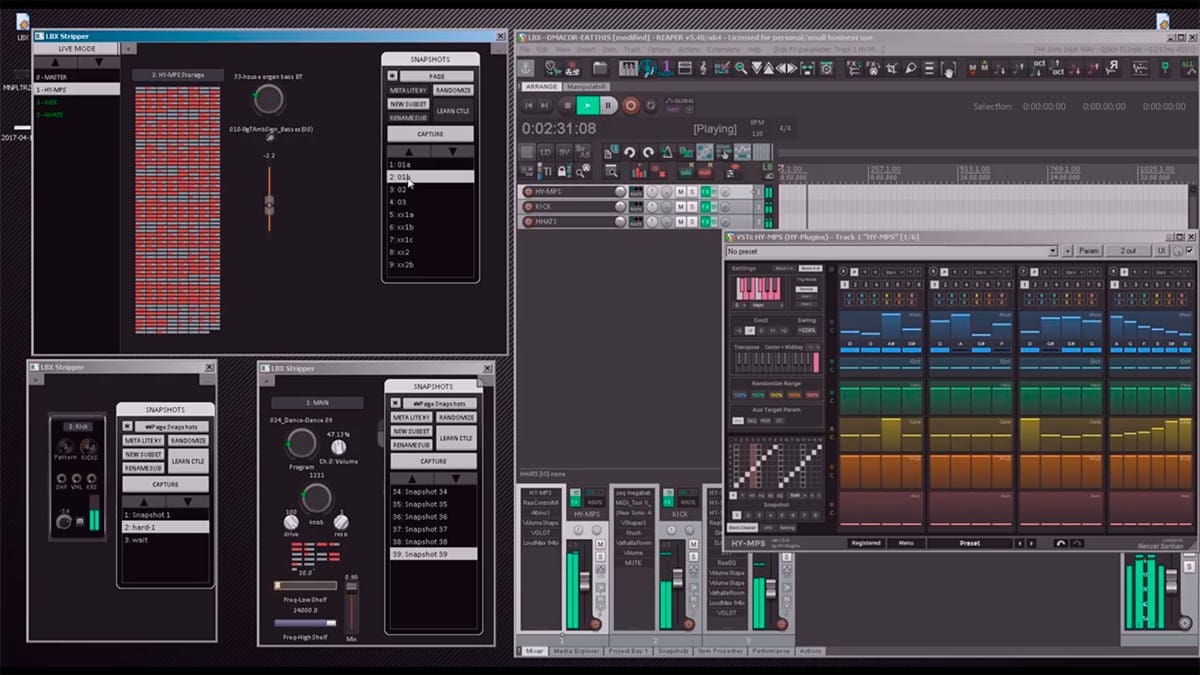
Task: Open the Media Explorer tab
Action: (576, 651)
